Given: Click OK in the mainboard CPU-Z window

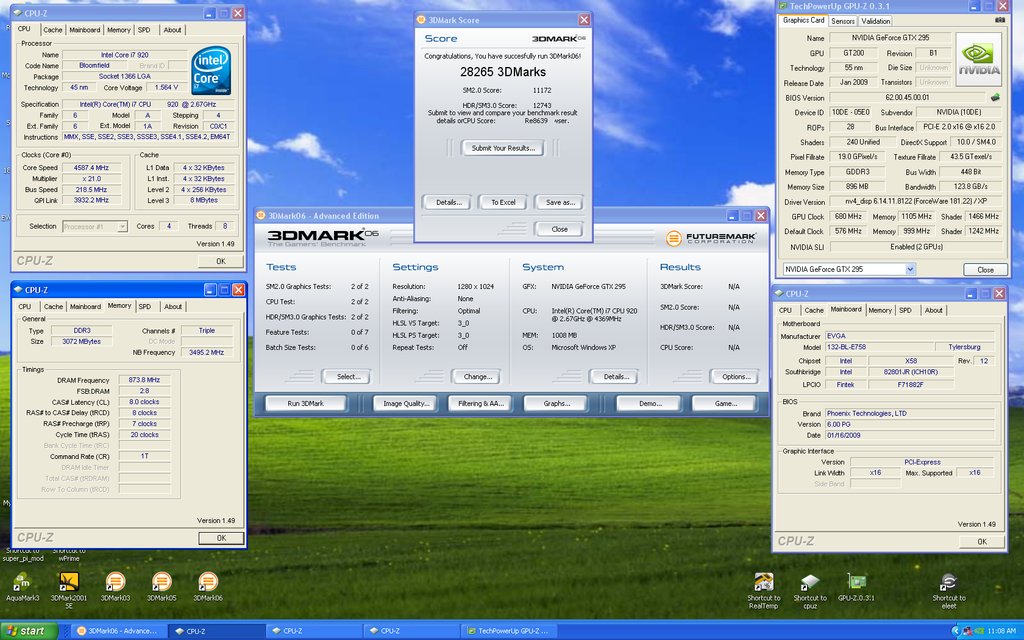Looking at the screenshot, I should coord(982,541).
